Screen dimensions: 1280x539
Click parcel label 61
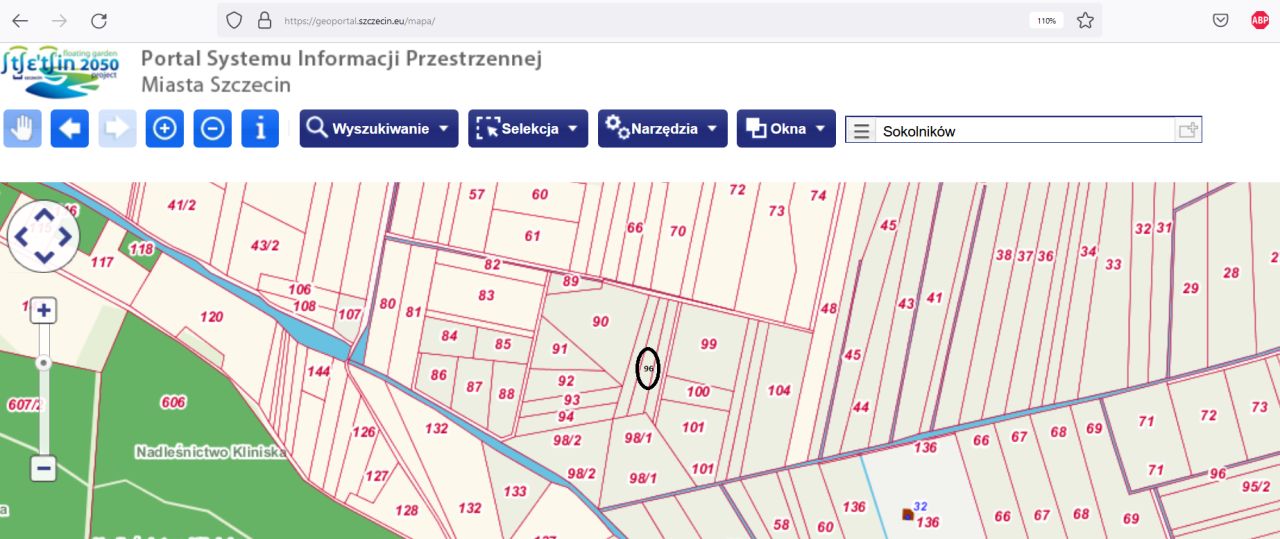532,236
